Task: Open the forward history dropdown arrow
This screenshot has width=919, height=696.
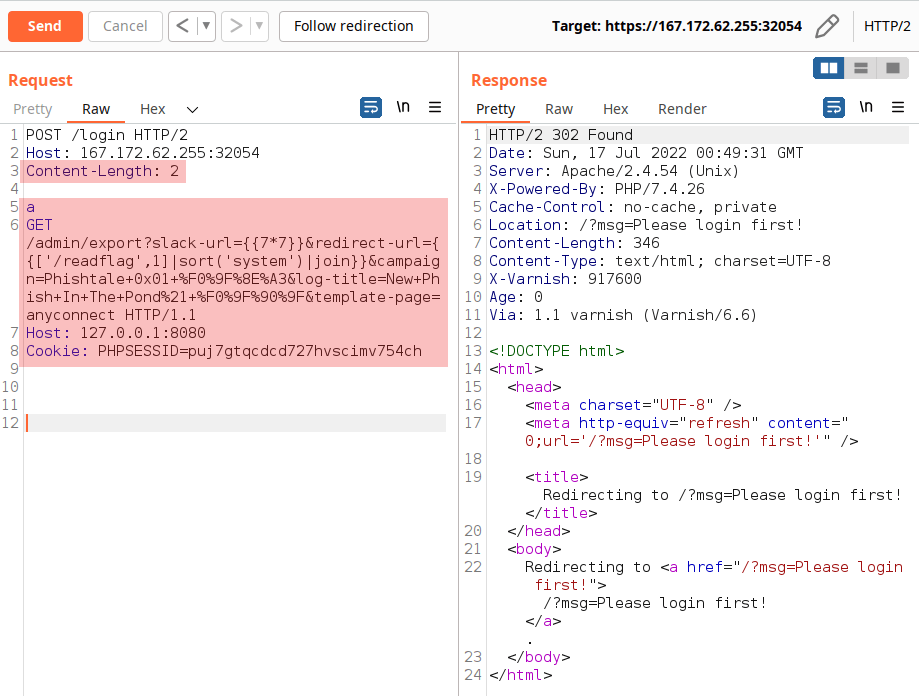Action: tap(259, 26)
